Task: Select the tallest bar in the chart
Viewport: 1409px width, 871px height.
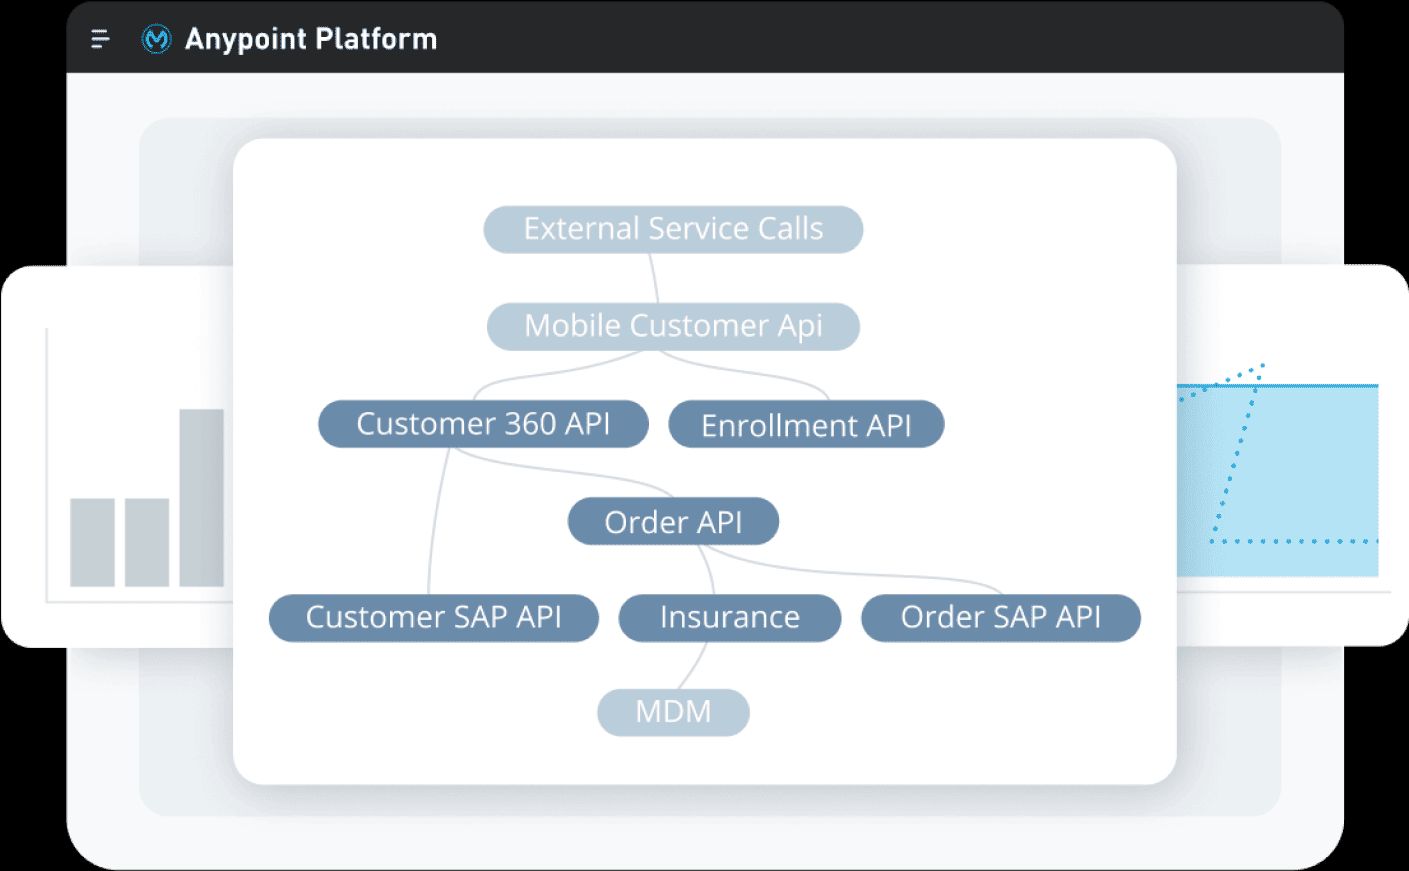Action: (x=200, y=500)
